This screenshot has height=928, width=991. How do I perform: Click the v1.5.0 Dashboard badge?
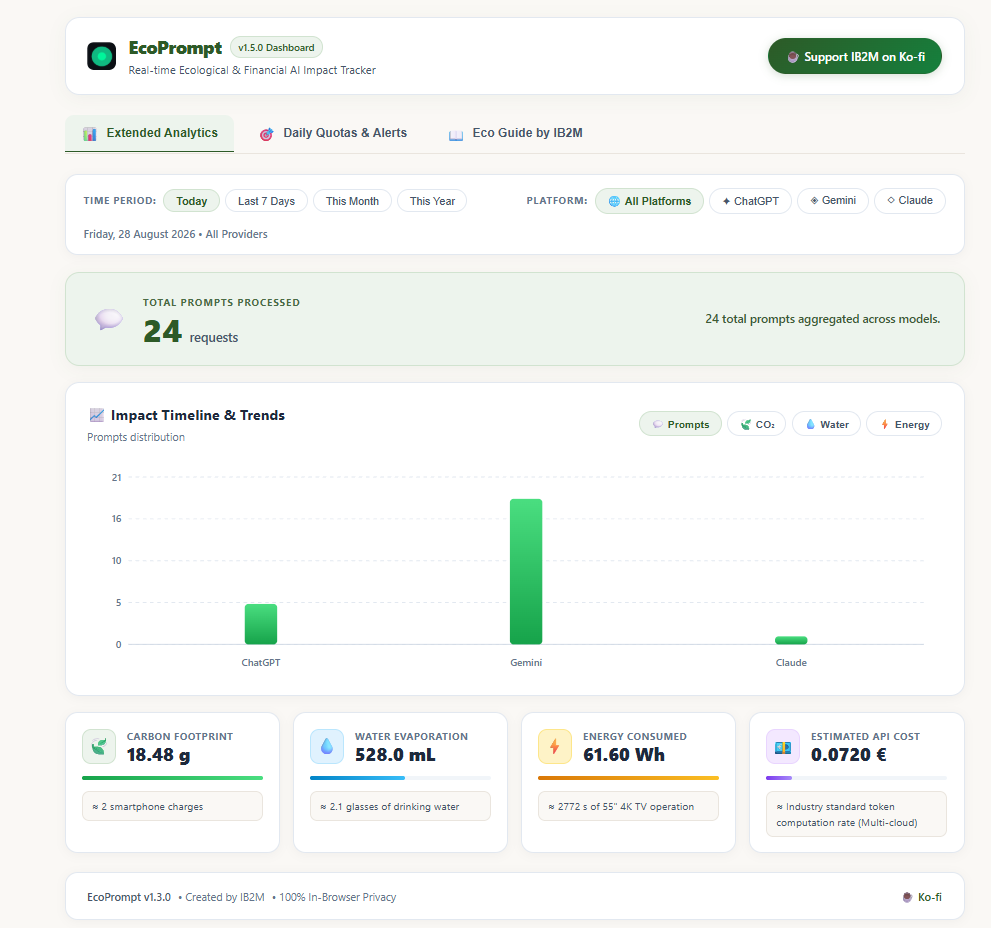point(276,47)
